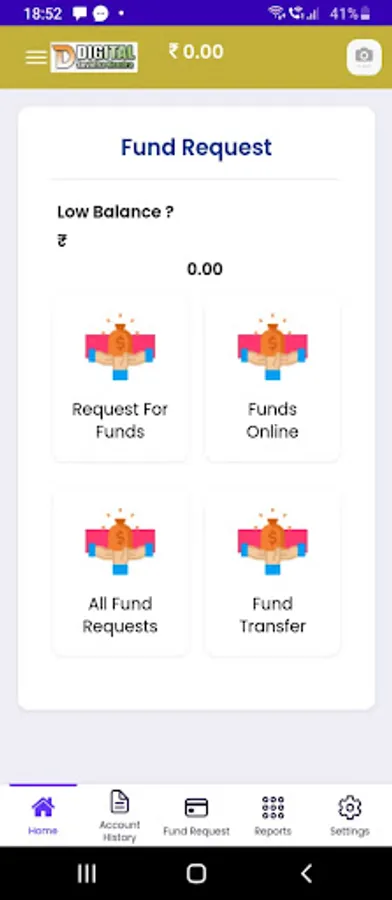Viewport: 392px width, 900px height.
Task: Tap the Digital logo in header
Action: (94, 57)
